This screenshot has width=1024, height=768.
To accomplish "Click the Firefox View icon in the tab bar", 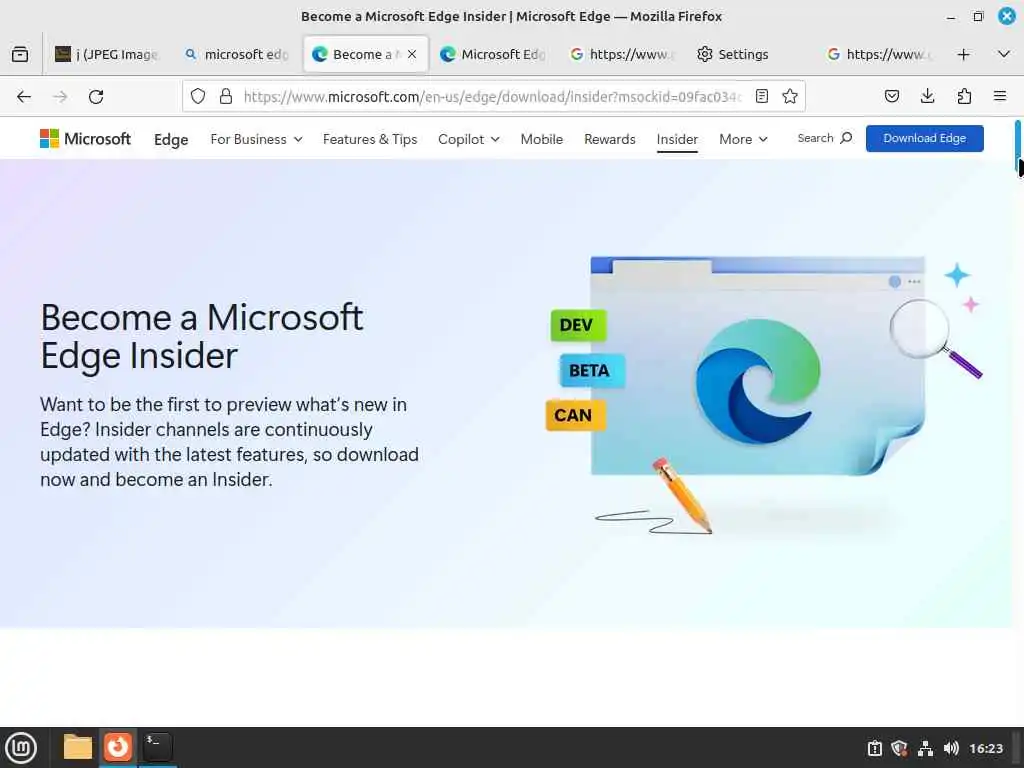I will 20,54.
